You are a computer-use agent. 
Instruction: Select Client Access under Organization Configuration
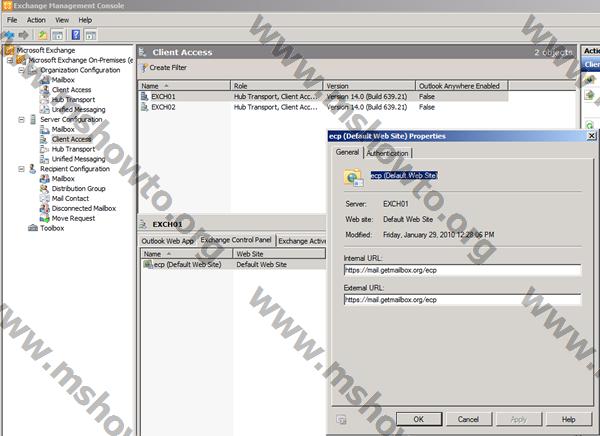coord(72,90)
